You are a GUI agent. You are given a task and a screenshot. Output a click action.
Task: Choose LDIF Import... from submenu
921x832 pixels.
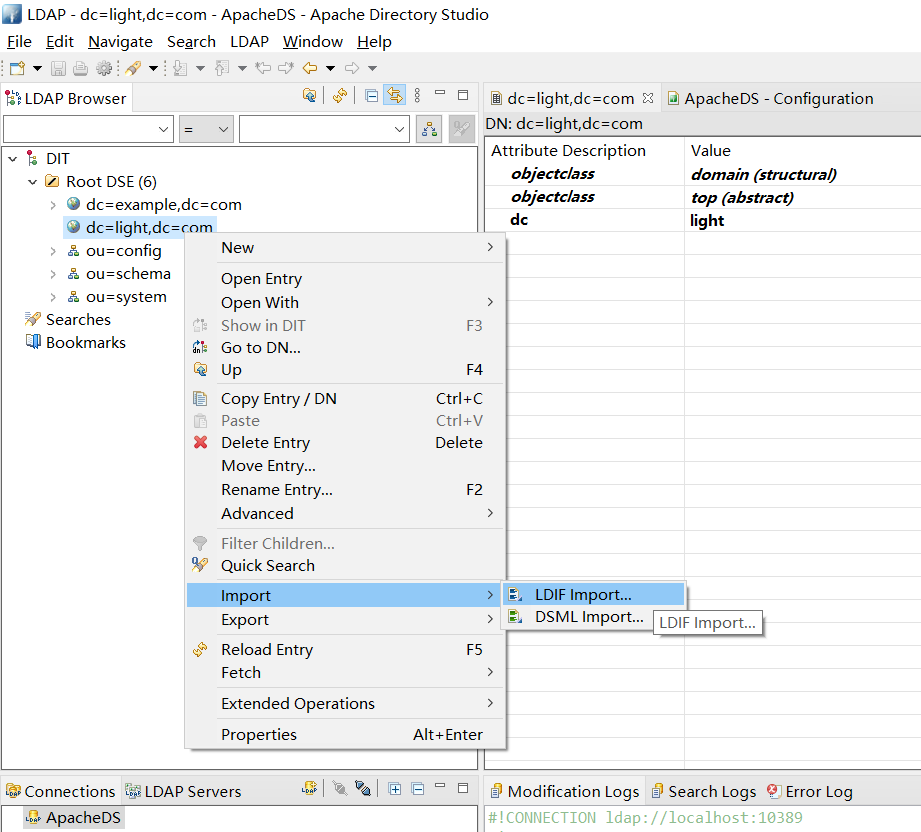coord(583,595)
